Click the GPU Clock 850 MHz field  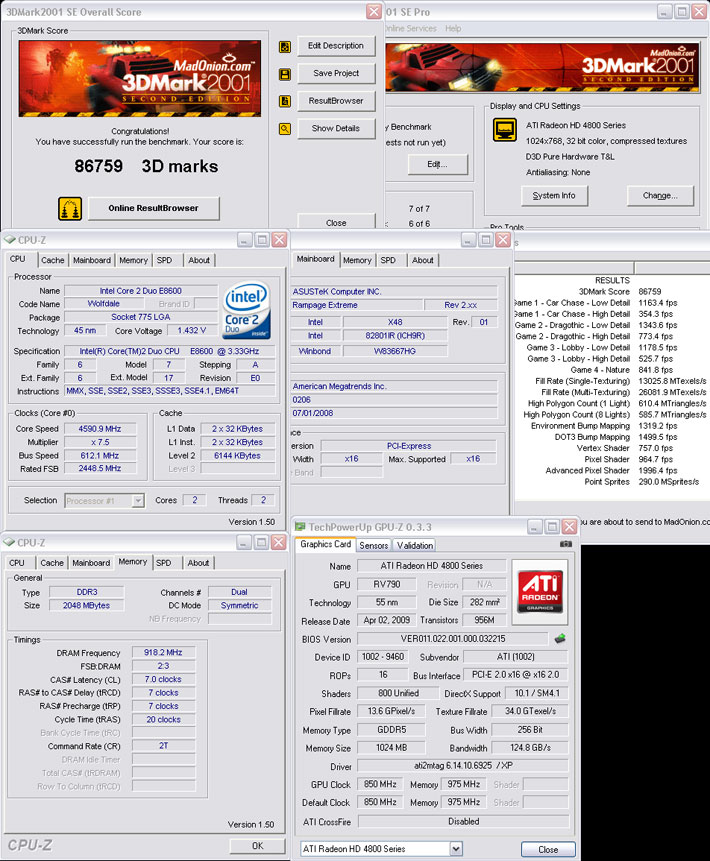[380, 784]
